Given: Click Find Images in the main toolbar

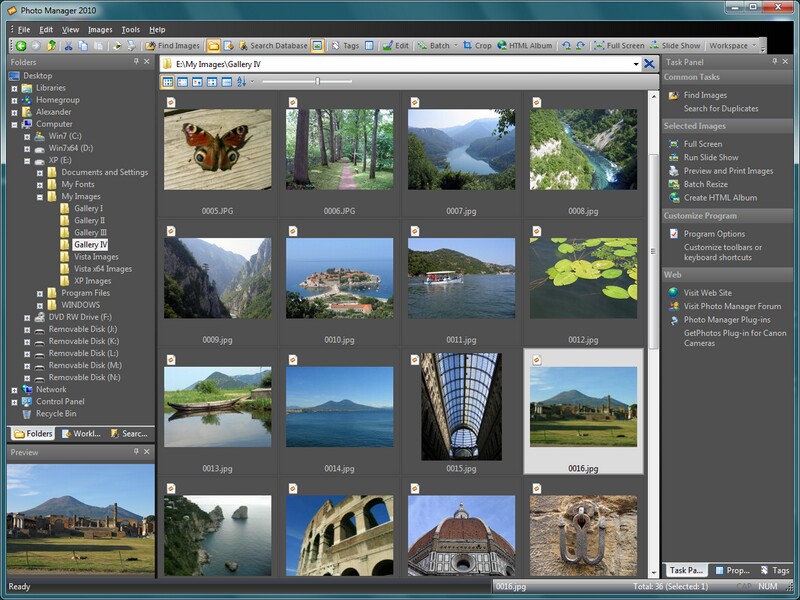Looking at the screenshot, I should (172, 45).
